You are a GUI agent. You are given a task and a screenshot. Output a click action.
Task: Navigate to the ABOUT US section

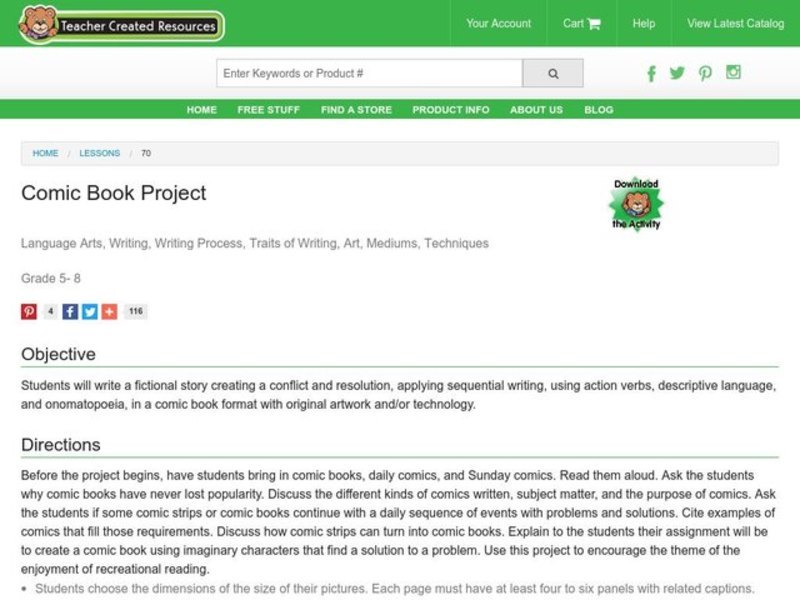tap(535, 110)
